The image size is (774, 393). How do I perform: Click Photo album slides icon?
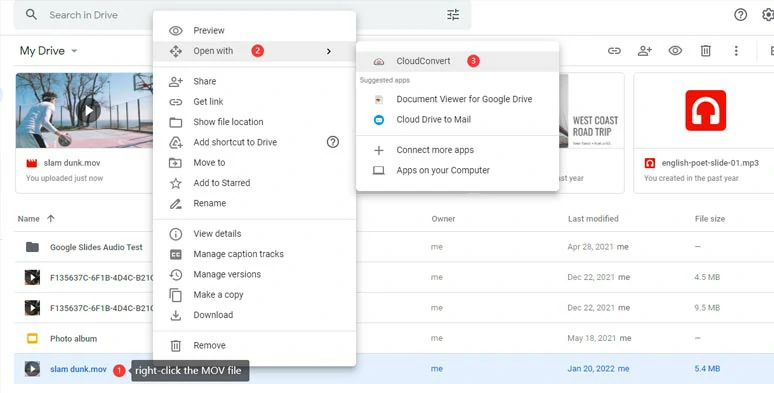[32, 339]
